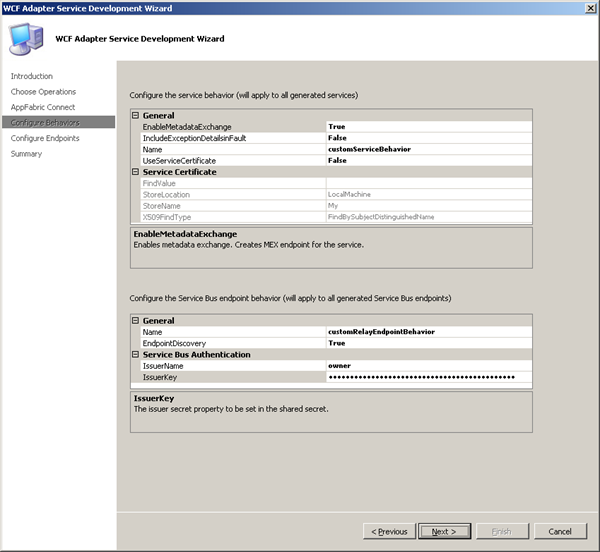
Task: Select the EndpointDiscovery property label
Action: point(174,343)
